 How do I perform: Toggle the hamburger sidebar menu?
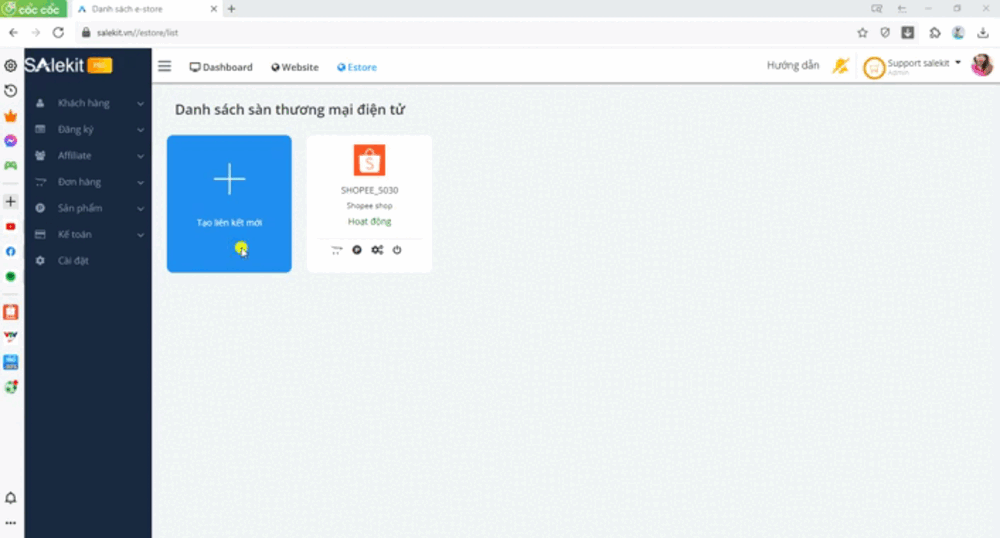pyautogui.click(x=165, y=67)
